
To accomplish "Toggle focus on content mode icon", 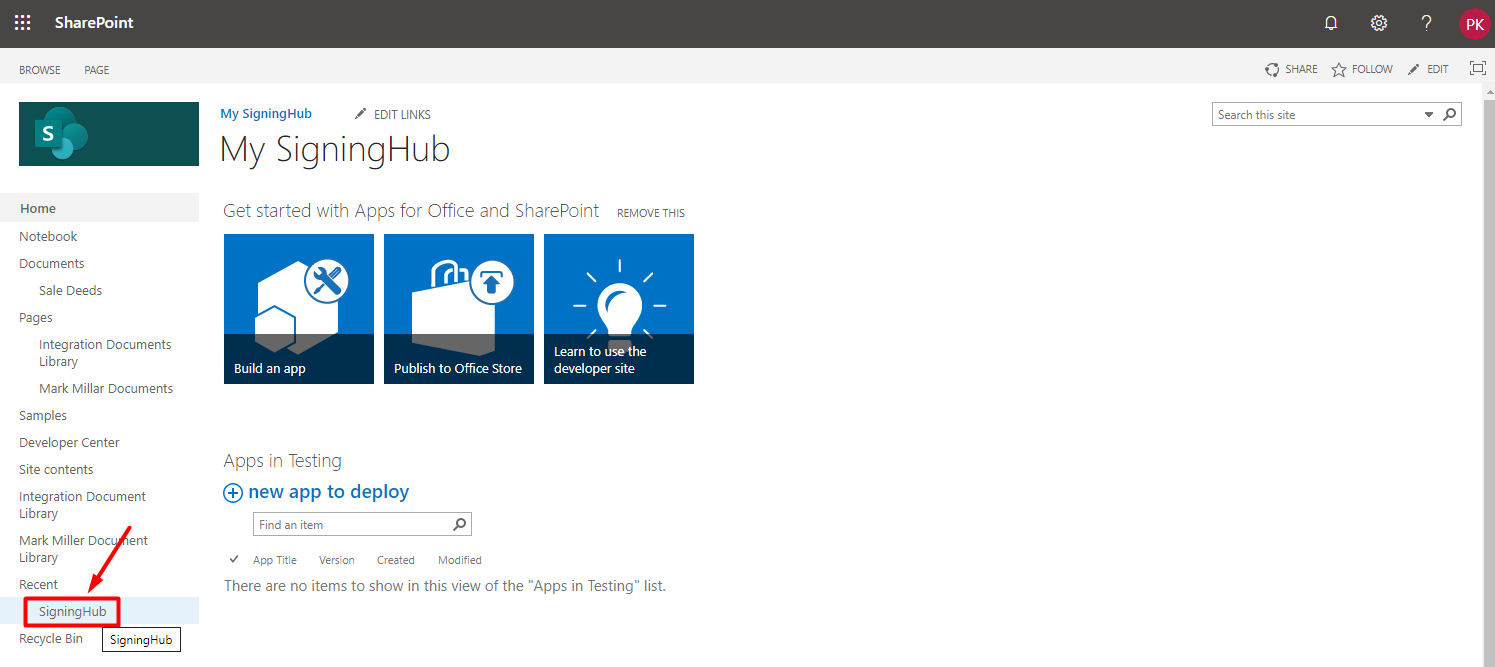I will coord(1477,68).
